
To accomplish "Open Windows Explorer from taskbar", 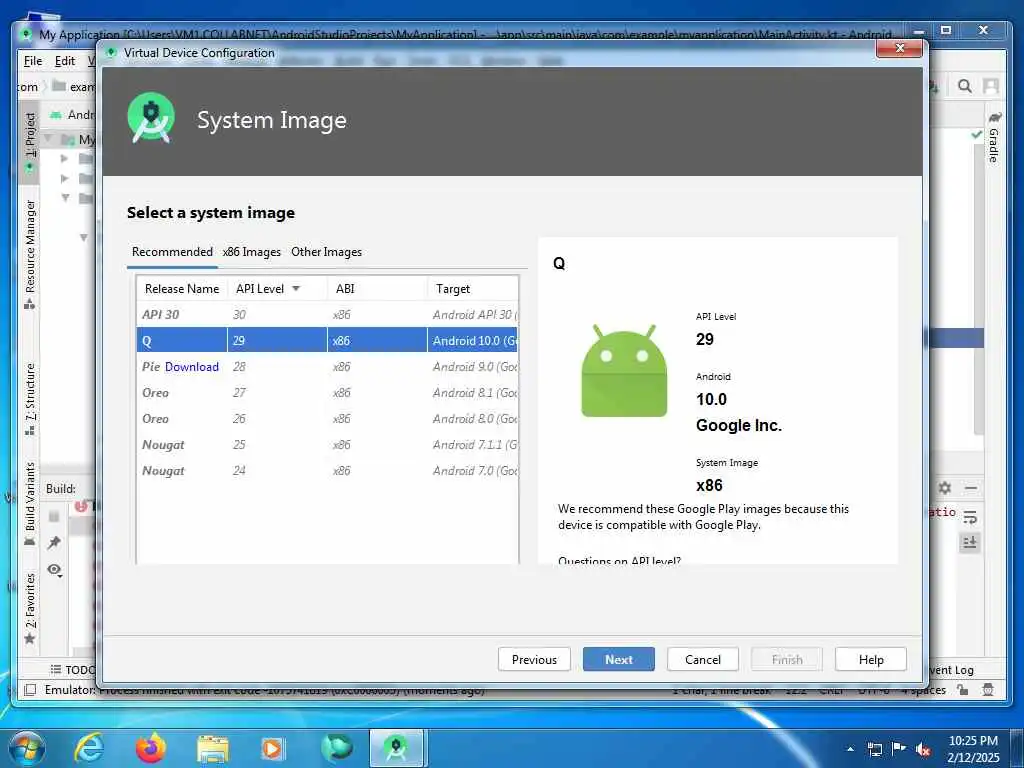I will coord(213,748).
